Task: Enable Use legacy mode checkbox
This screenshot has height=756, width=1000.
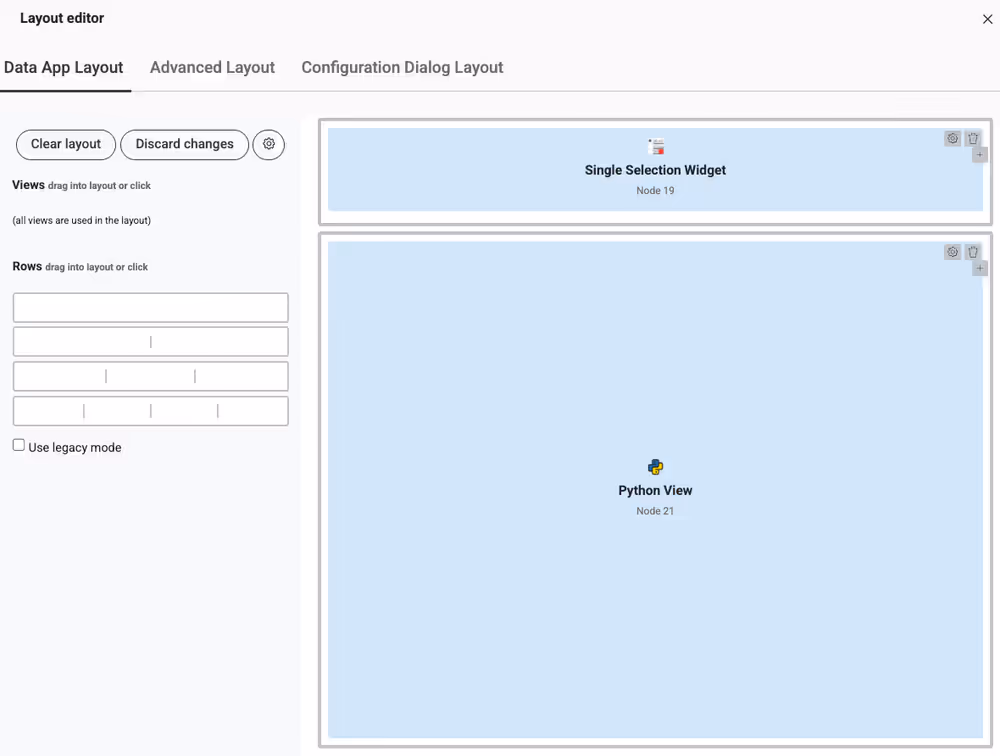Action: click(x=19, y=445)
